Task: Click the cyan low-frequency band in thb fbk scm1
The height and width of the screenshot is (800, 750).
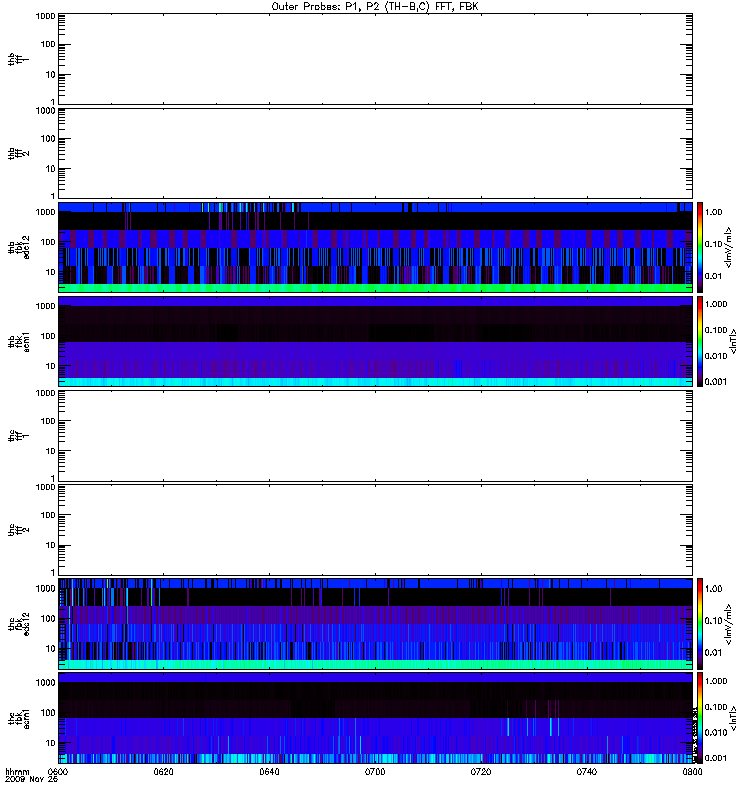Action: coord(375,382)
